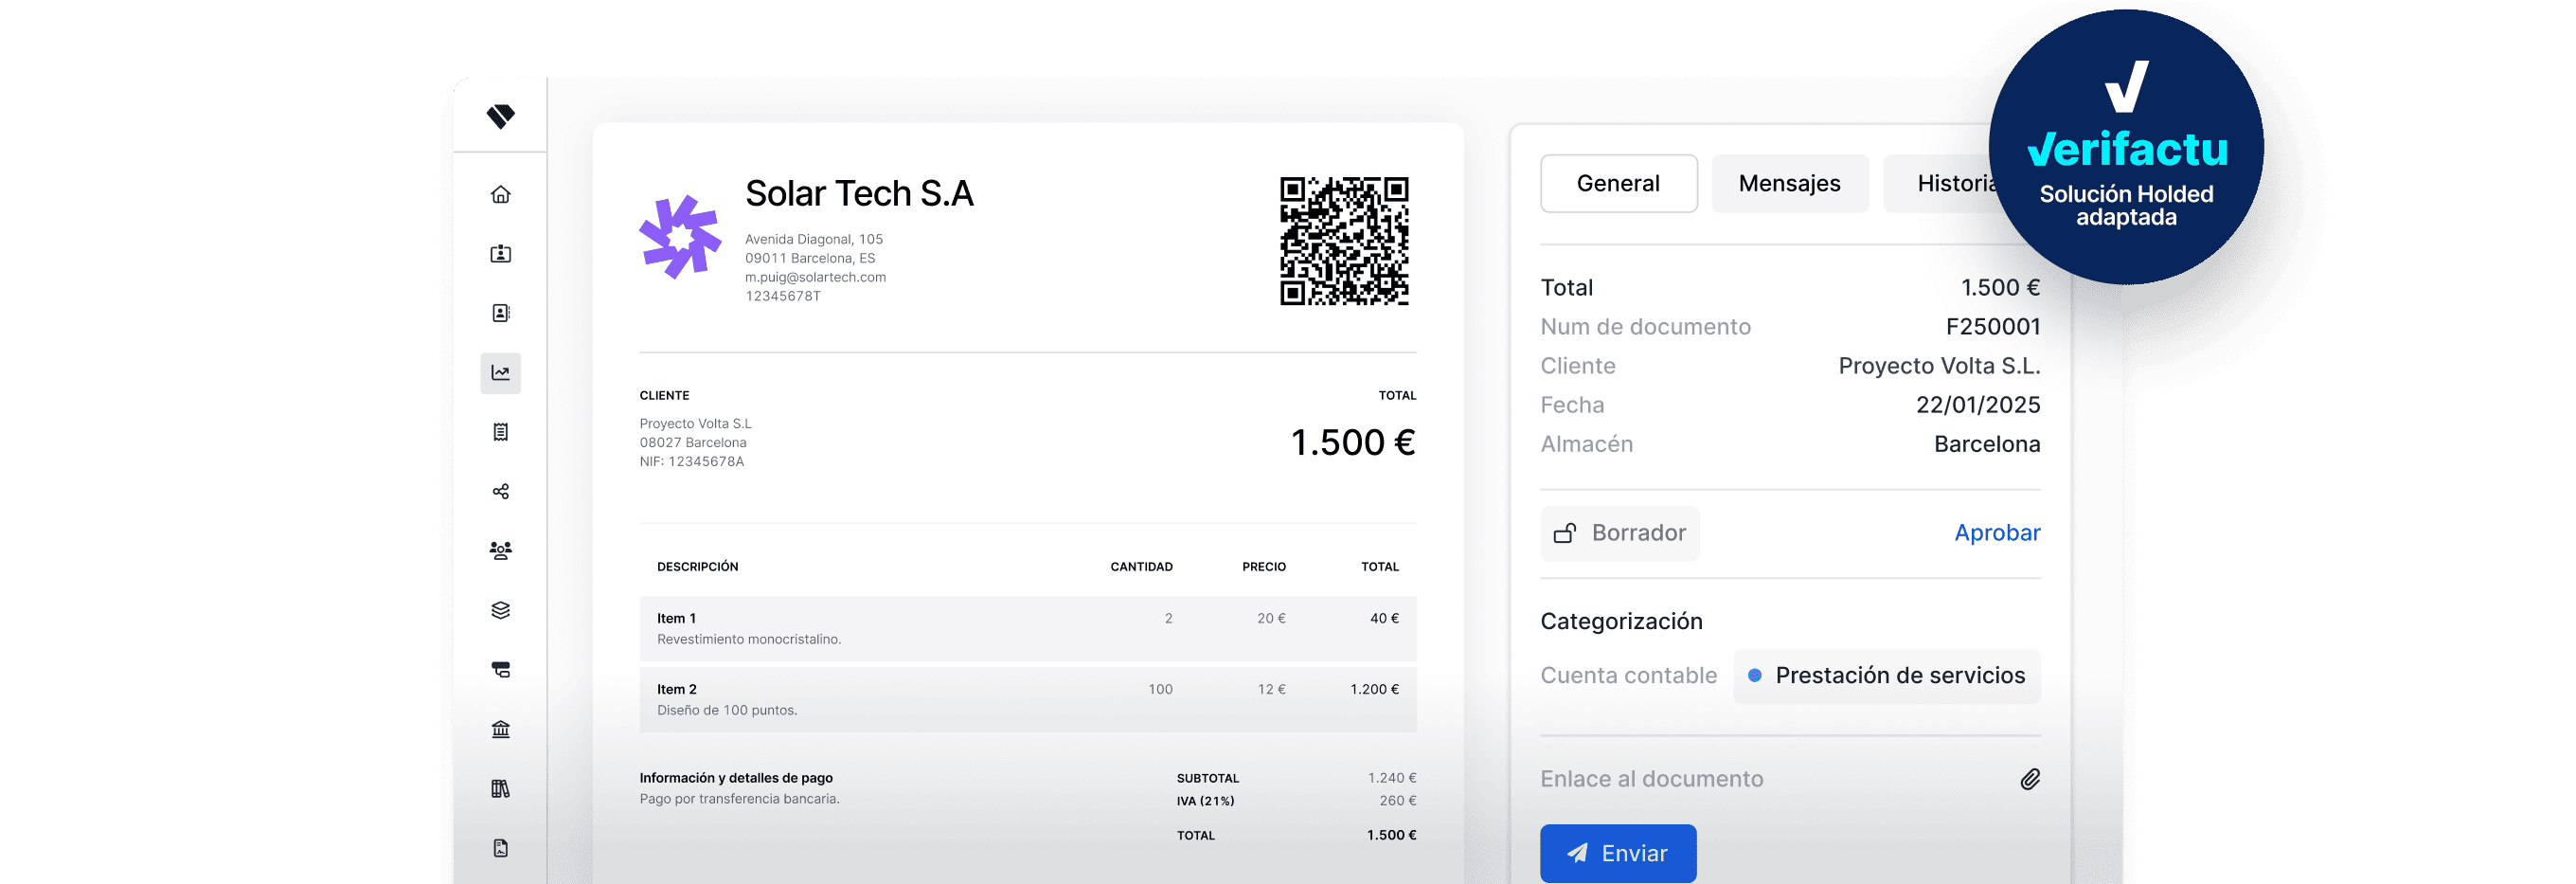Open the share nodes icon in sidebar
Viewport: 2576px width, 884px height.
[500, 491]
